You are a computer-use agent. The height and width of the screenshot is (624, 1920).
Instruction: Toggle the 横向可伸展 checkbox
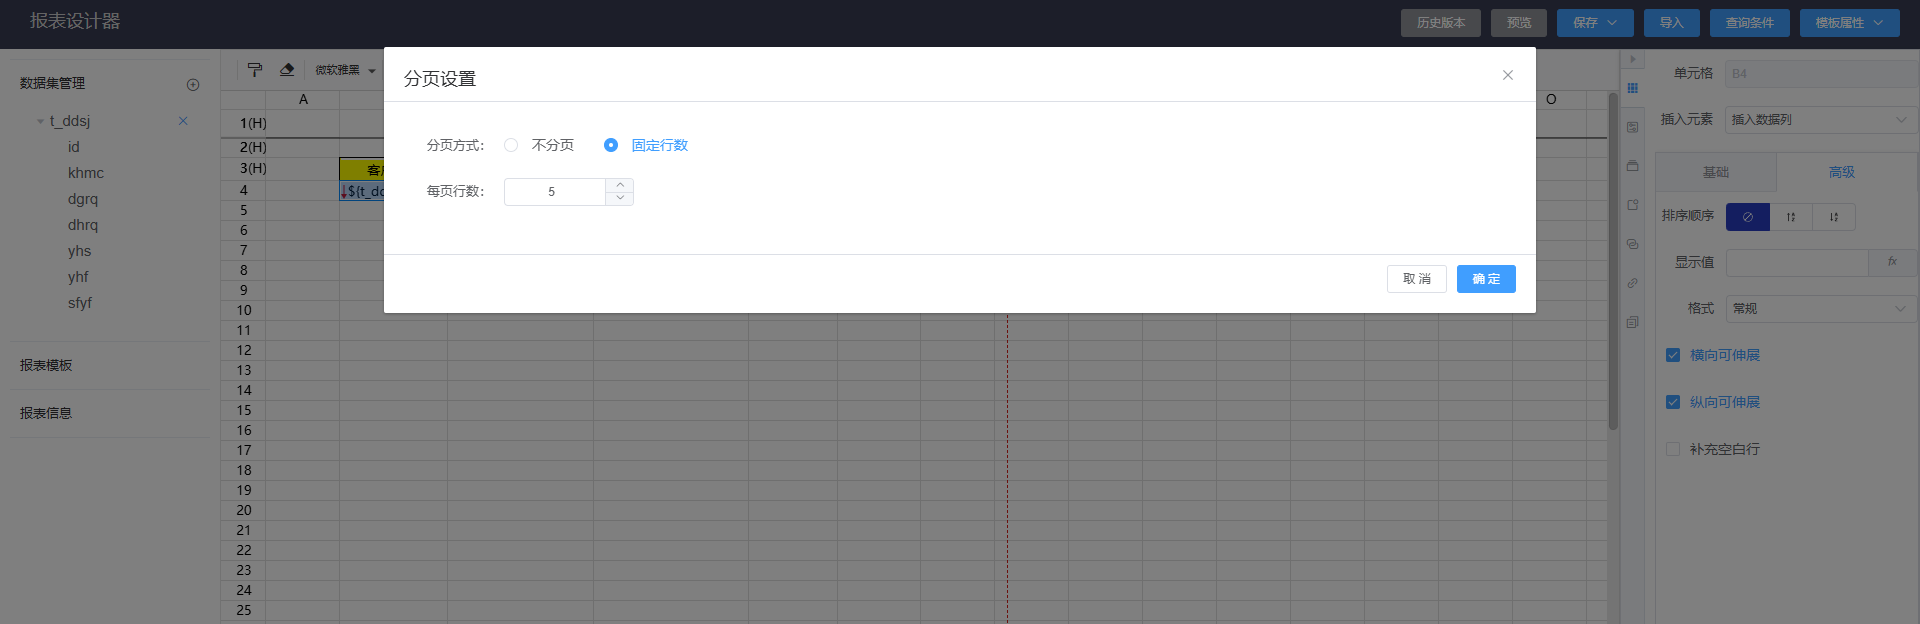[1673, 355]
